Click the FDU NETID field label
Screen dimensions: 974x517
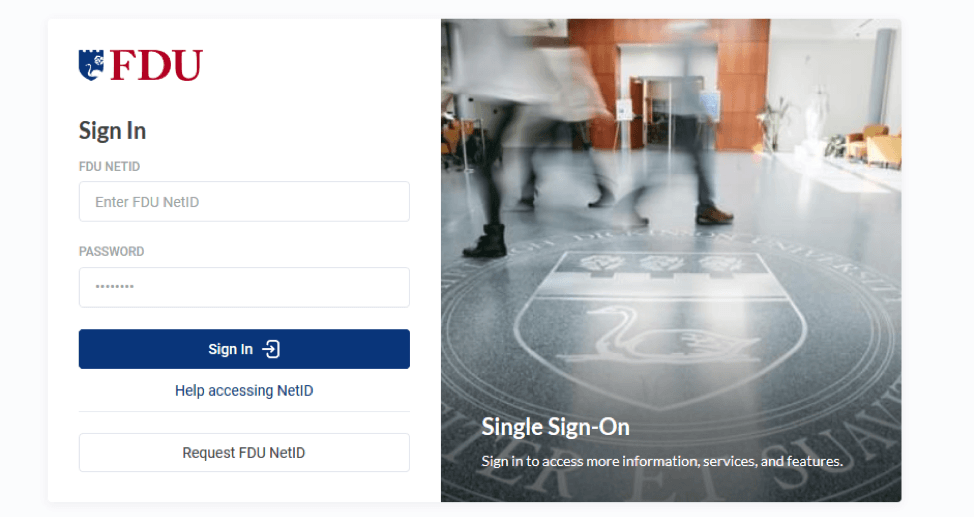point(109,167)
